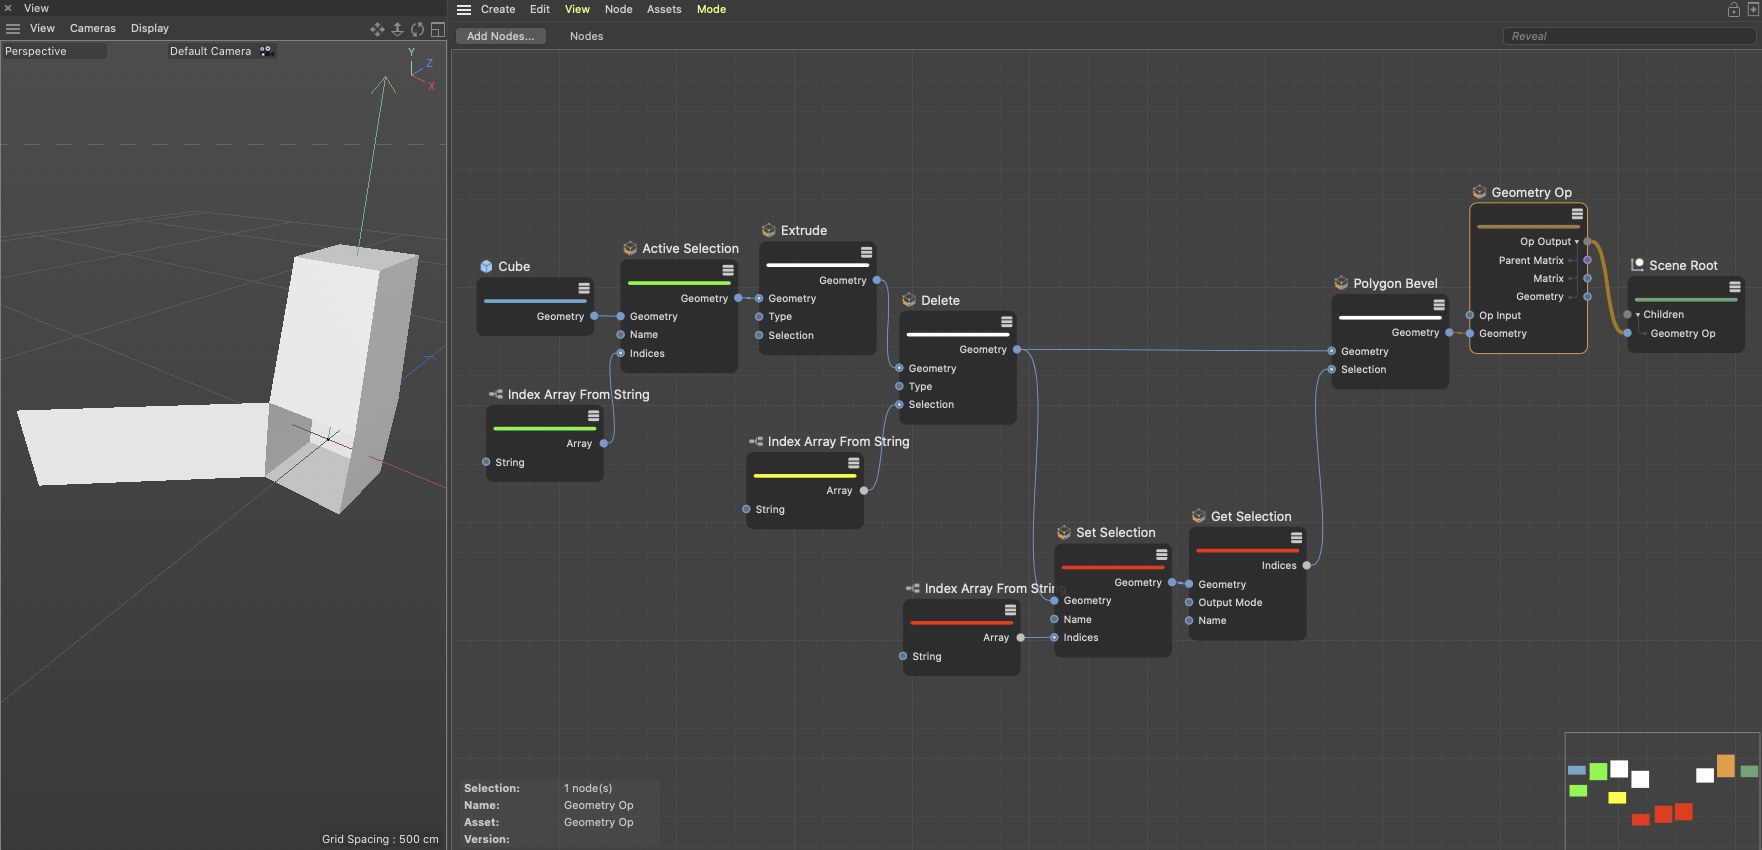Click the Nodes button beside Add Nodes

[x=586, y=36]
